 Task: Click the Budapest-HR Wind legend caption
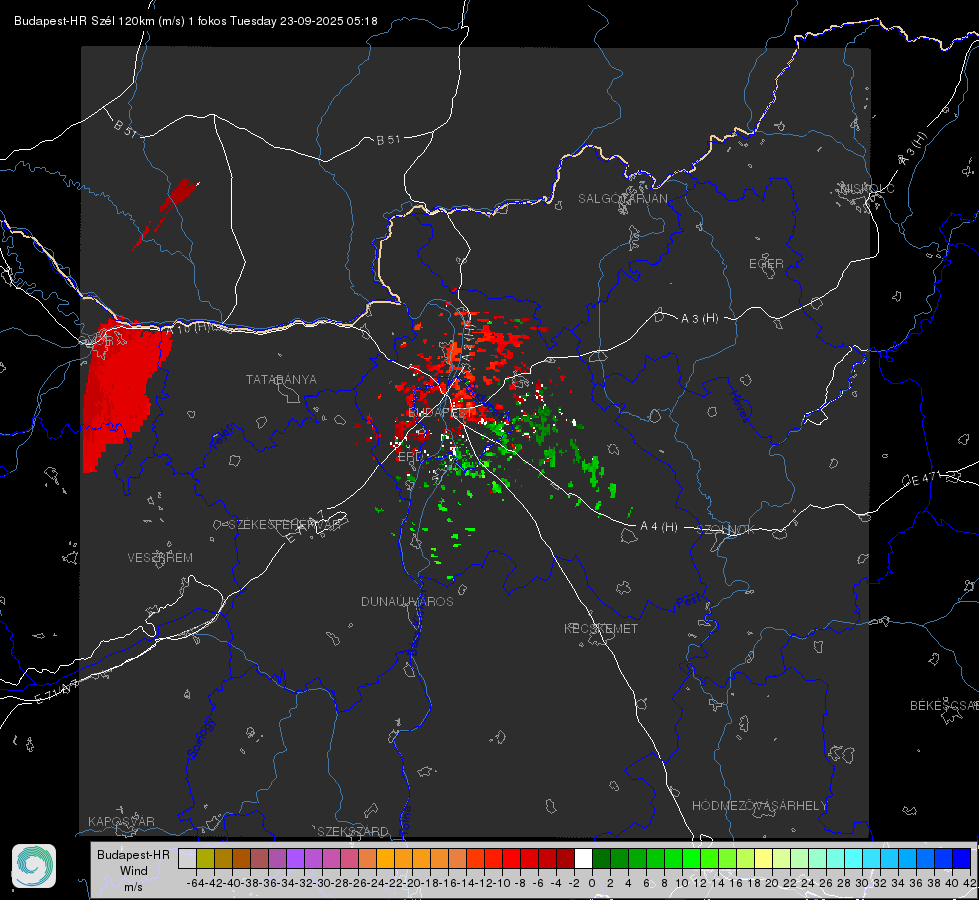click(x=134, y=870)
